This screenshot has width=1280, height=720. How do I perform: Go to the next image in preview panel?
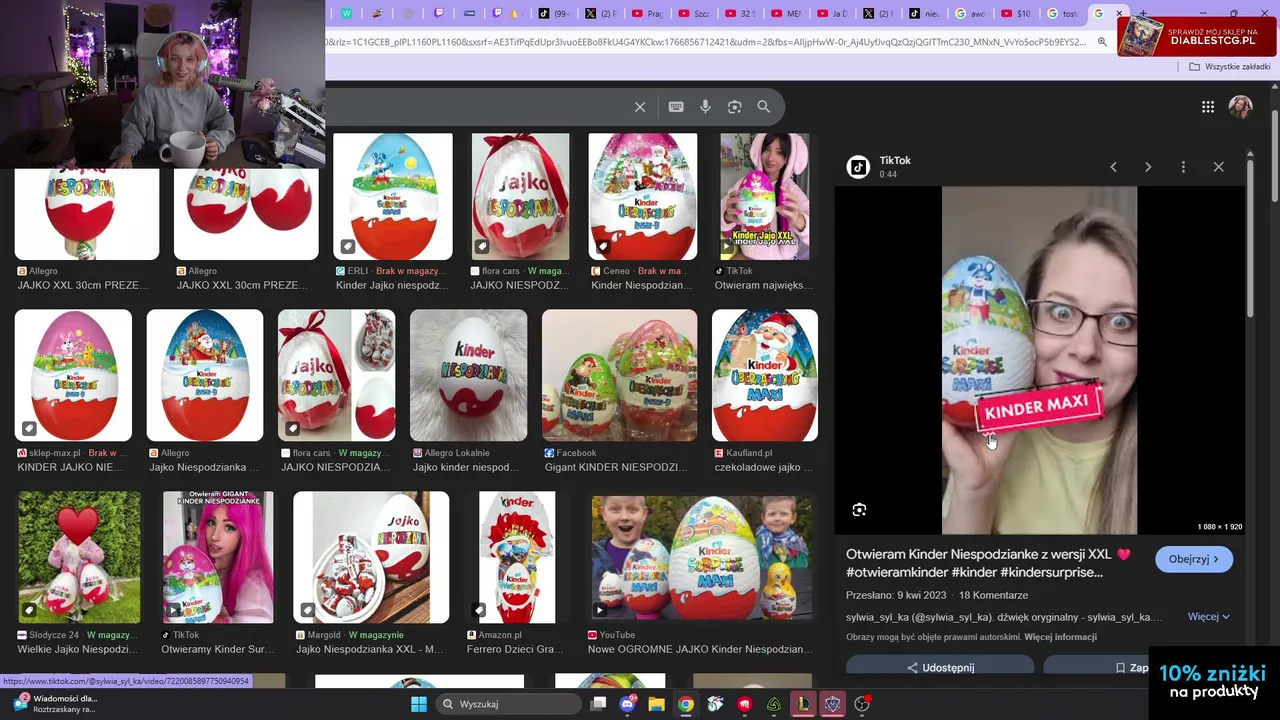click(x=1148, y=167)
